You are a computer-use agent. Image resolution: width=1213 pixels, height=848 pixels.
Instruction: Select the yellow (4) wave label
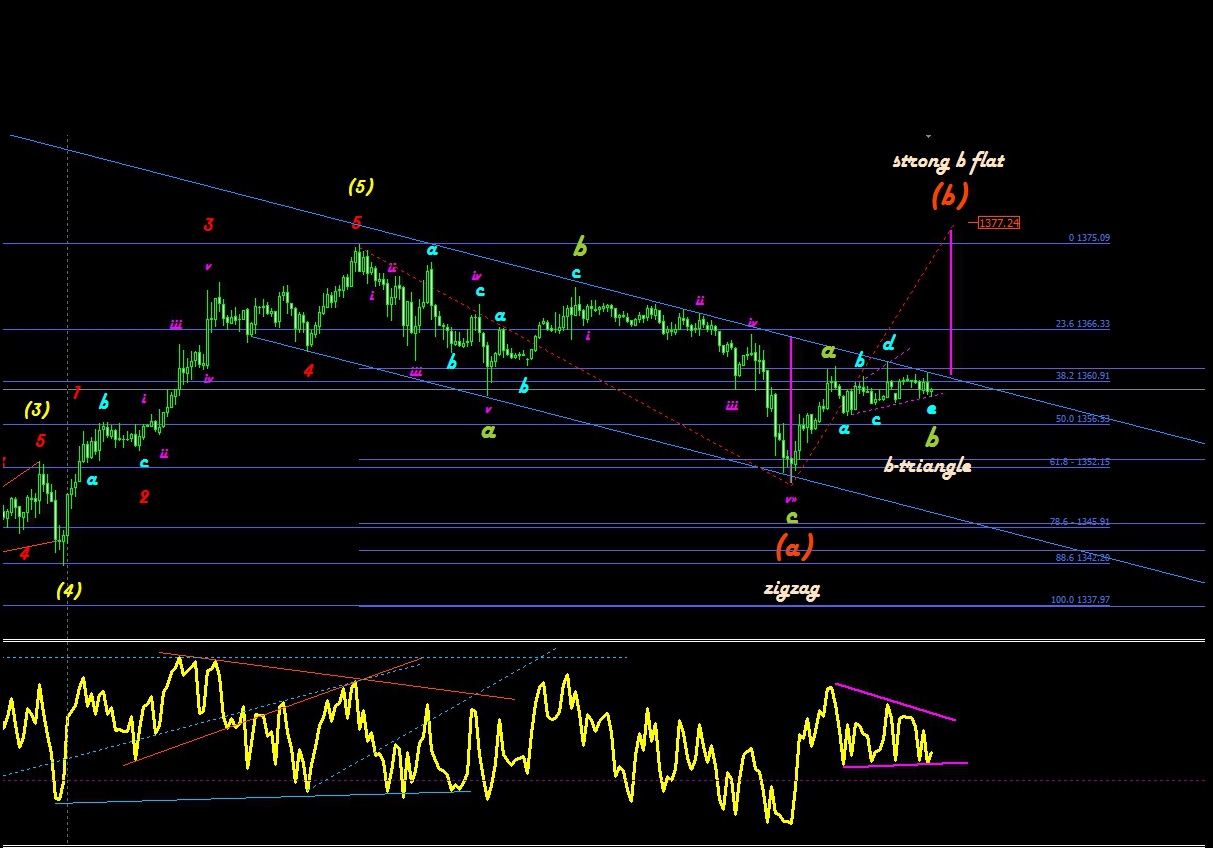tap(69, 590)
